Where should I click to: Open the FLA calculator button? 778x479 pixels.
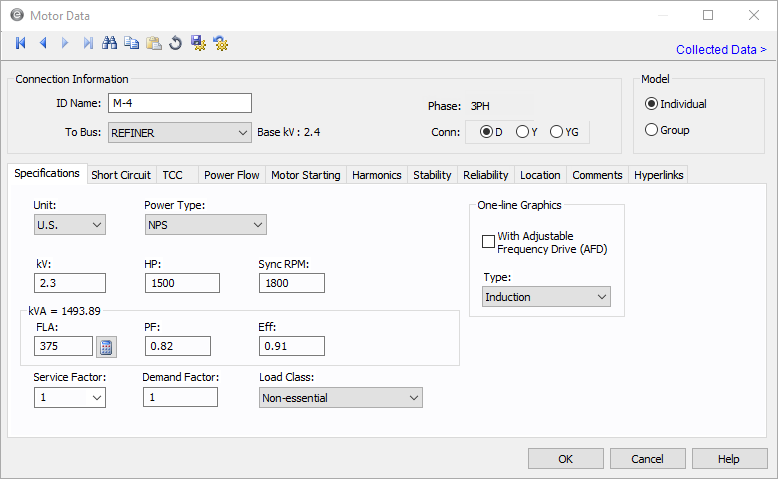pyautogui.click(x=106, y=347)
